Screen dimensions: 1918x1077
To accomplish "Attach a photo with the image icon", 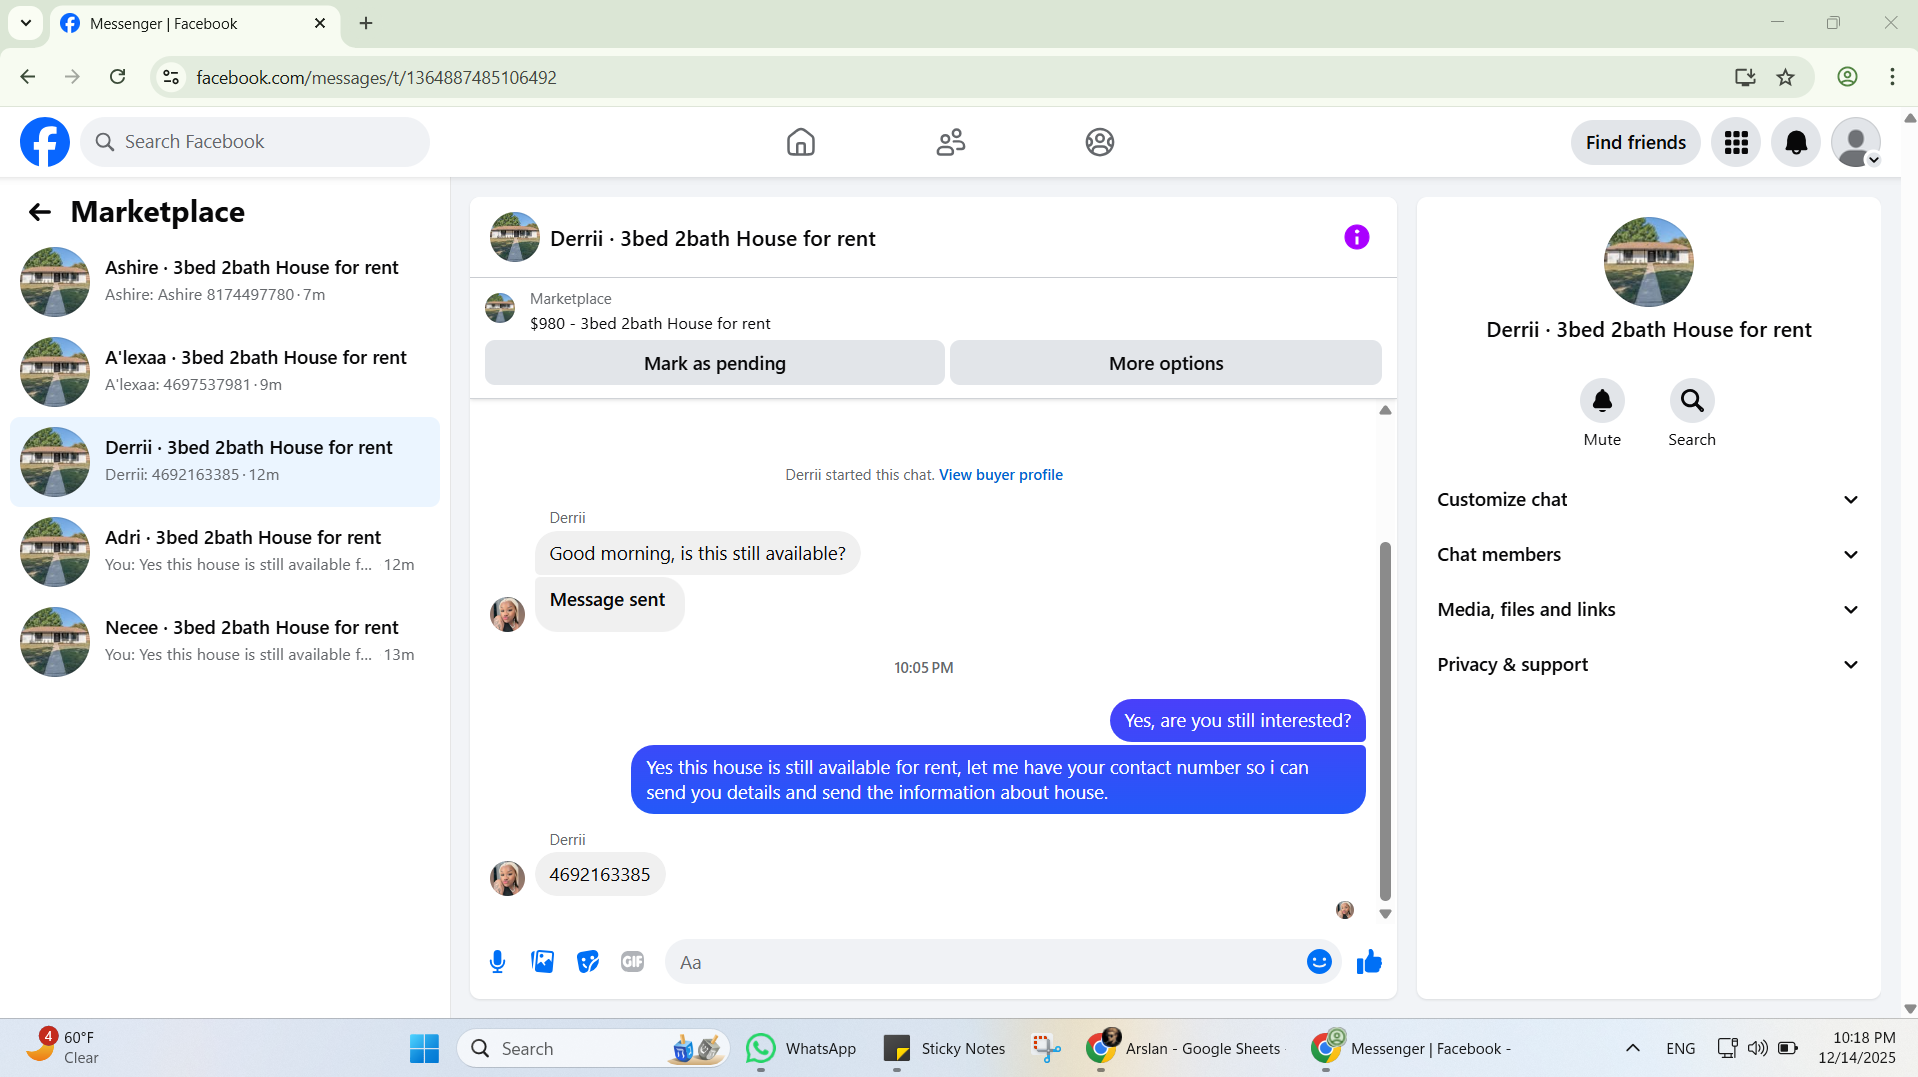I will (x=543, y=962).
